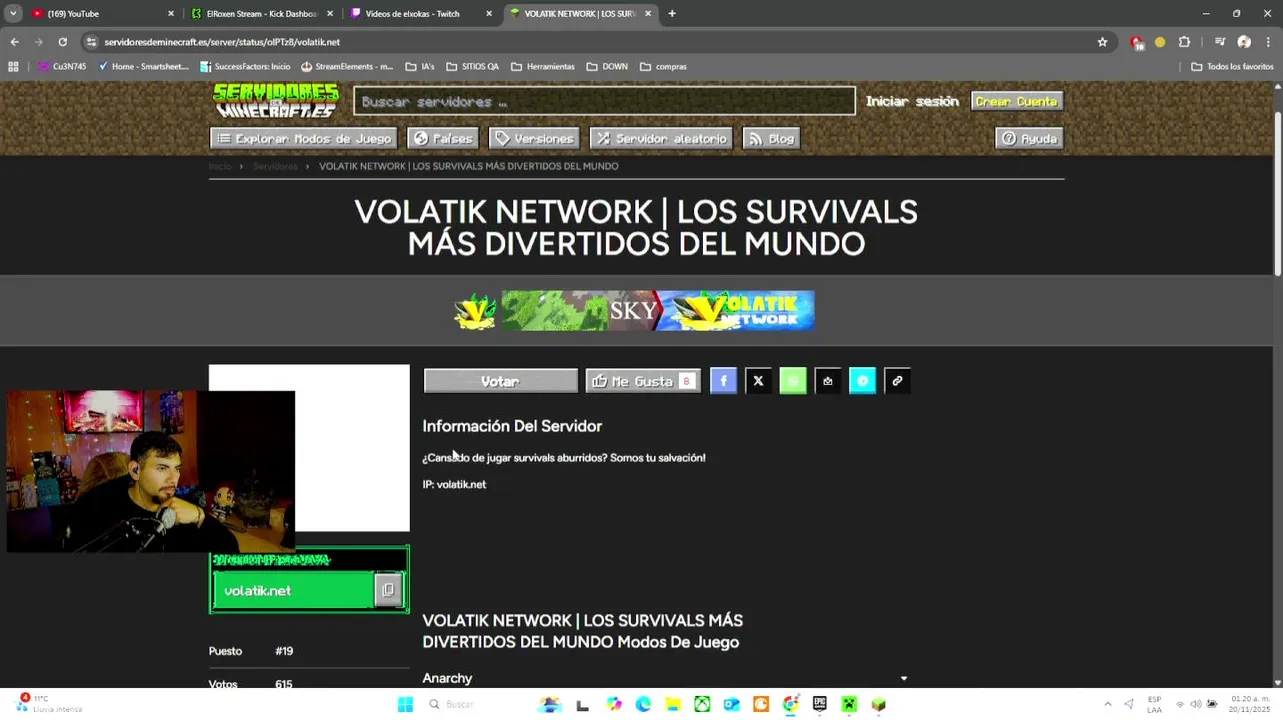Expand the Anarchy game mode section
Viewport: 1283px width, 720px height.
click(665, 678)
